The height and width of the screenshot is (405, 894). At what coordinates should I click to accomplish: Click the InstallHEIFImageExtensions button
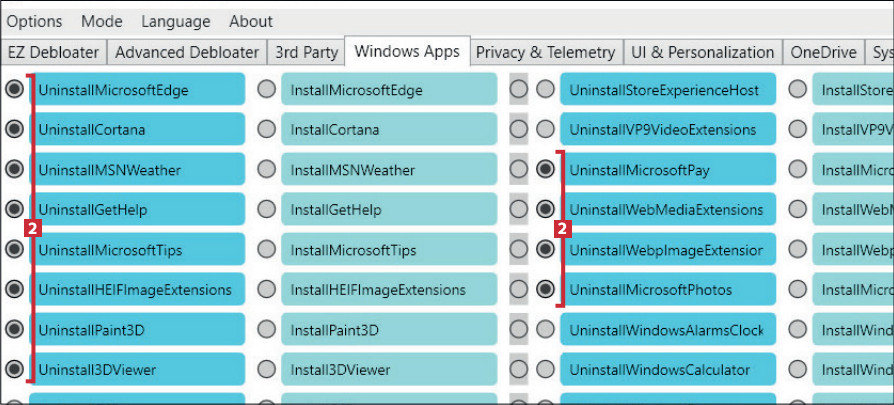pos(388,290)
